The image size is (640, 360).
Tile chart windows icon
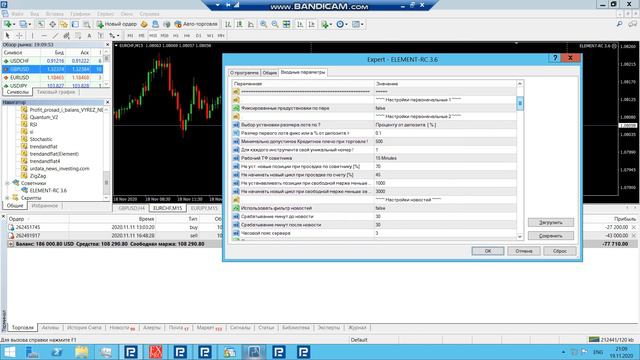click(287, 24)
